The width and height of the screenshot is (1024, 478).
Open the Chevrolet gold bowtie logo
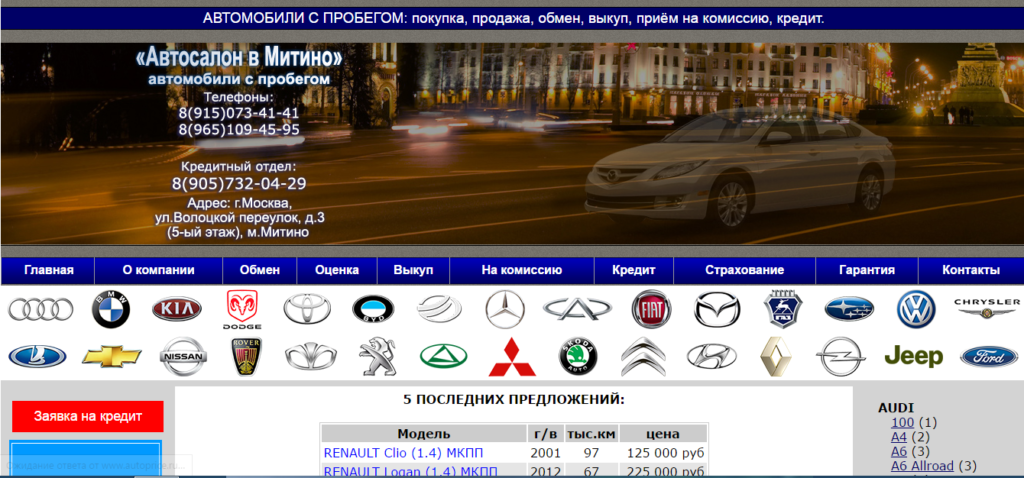(x=112, y=356)
